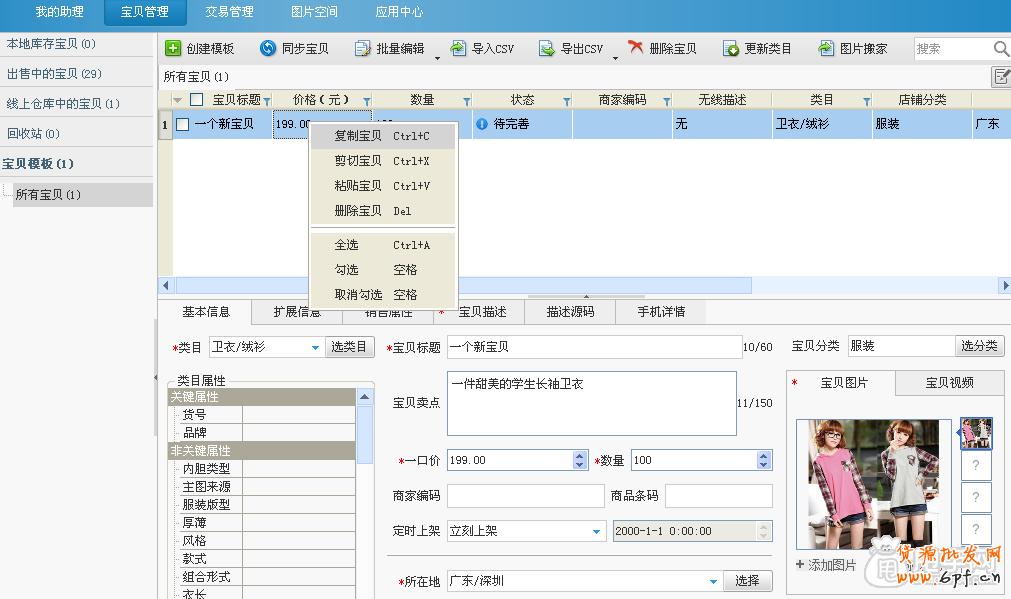Click the search magnifier icon
Viewport: 1011px width, 599px height.
1000,48
